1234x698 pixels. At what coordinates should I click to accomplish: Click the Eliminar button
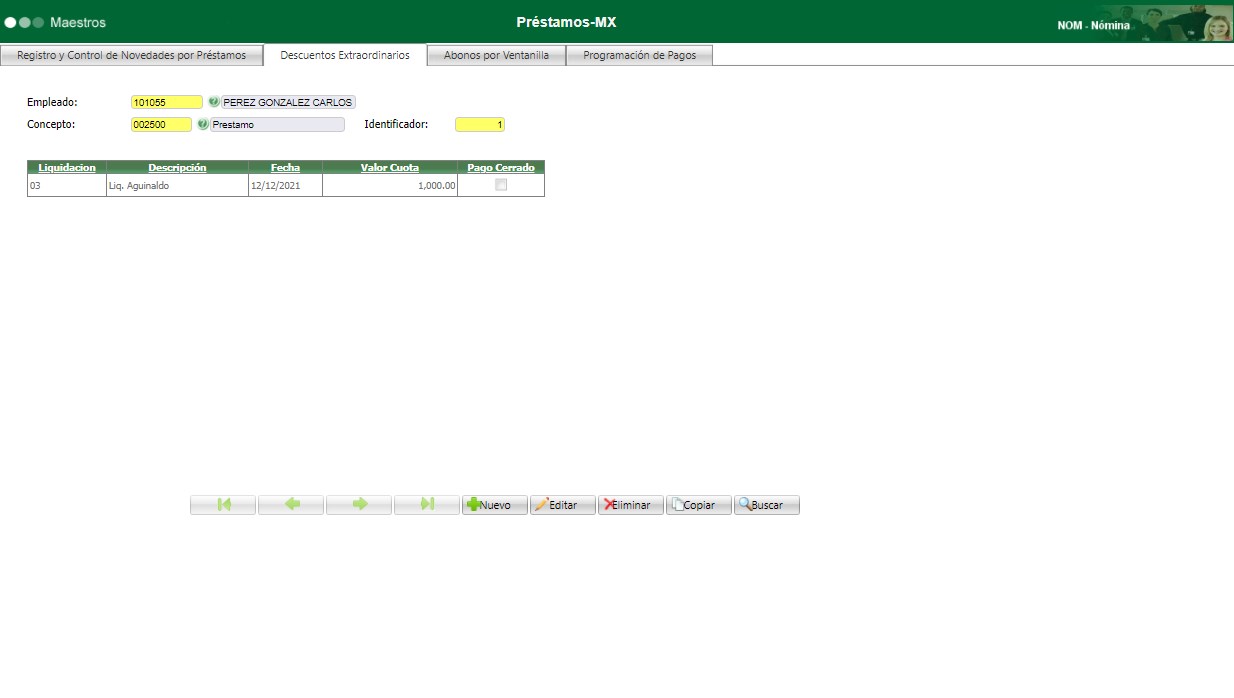(631, 505)
